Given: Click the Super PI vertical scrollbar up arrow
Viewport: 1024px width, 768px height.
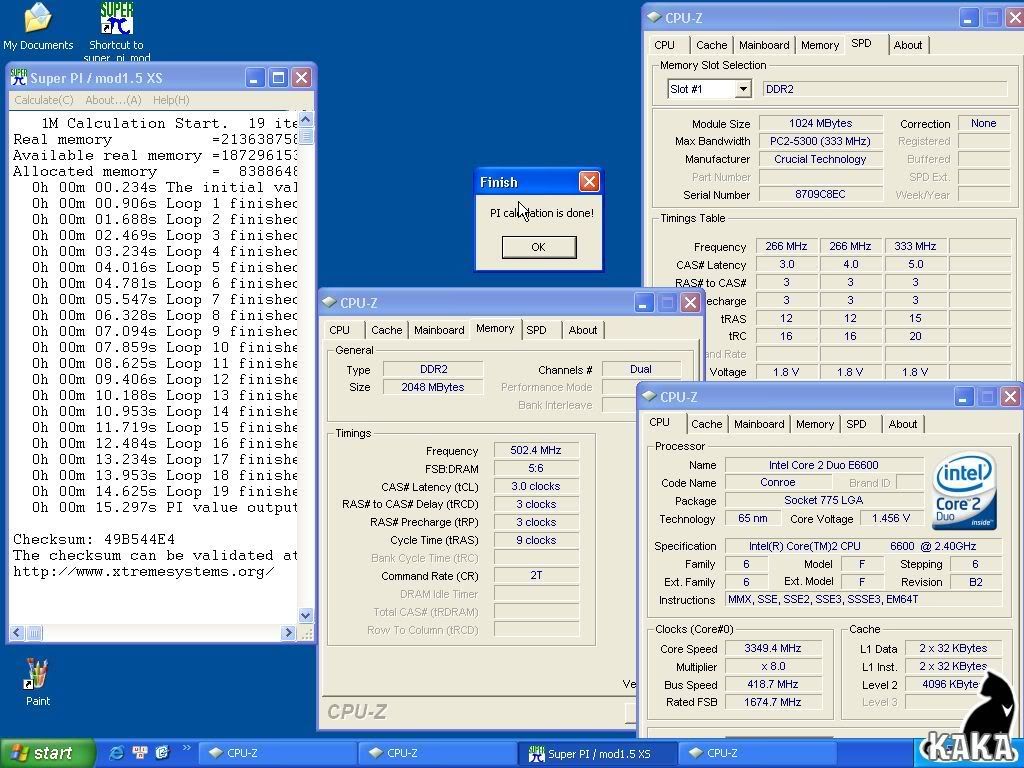Looking at the screenshot, I should pyautogui.click(x=305, y=120).
